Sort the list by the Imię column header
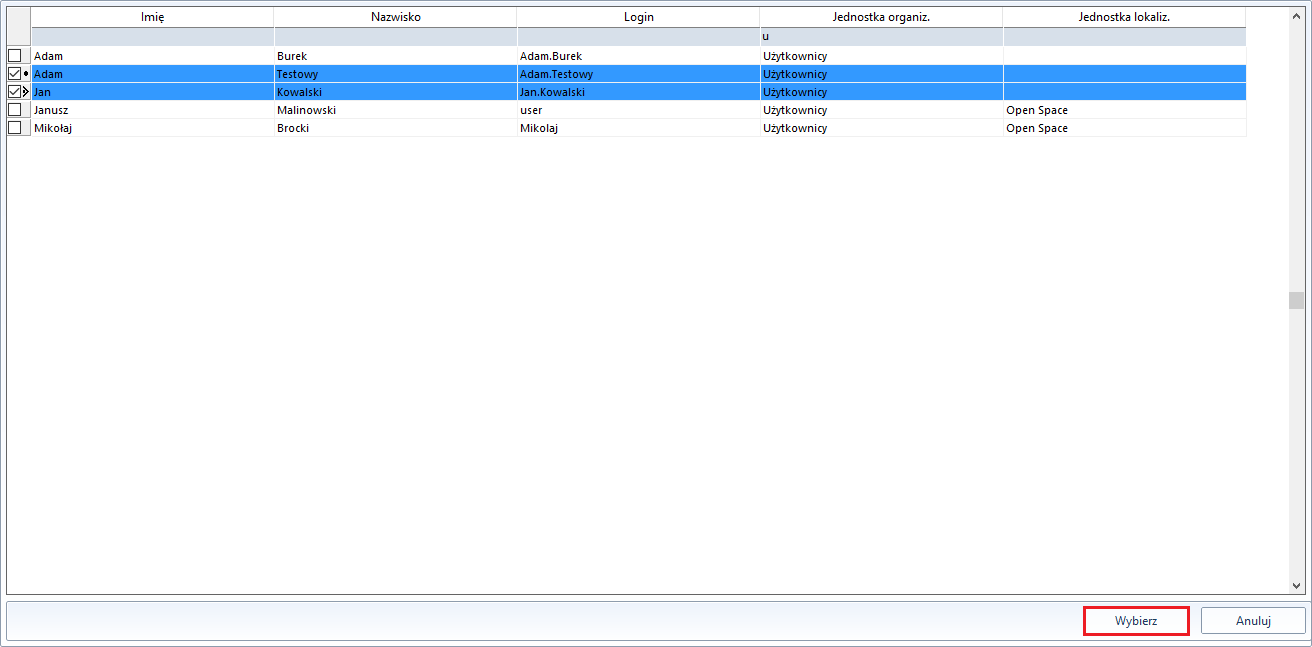 click(x=152, y=17)
